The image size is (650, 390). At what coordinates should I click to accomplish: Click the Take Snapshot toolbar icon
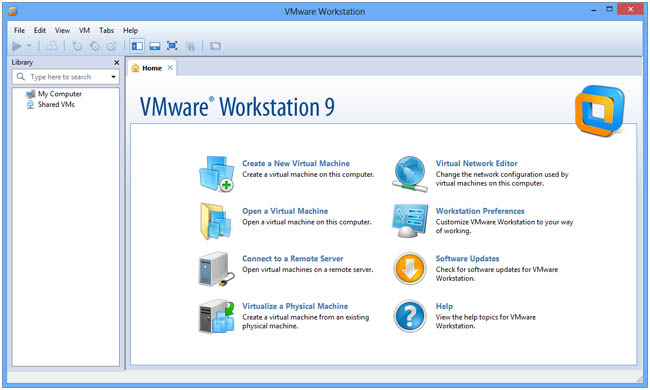(x=77, y=46)
